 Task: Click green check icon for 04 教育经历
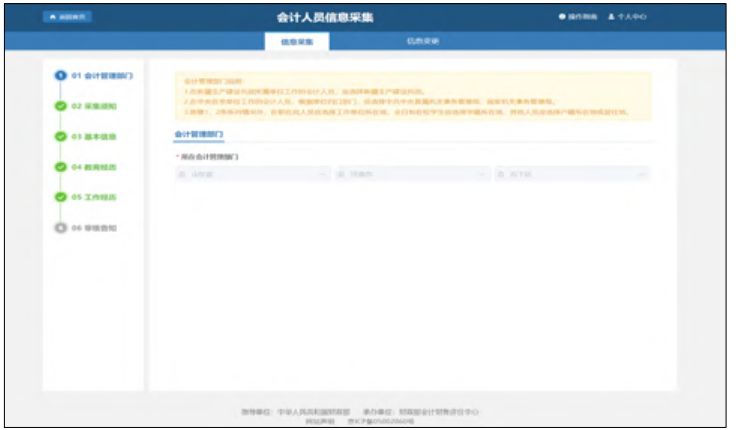[x=60, y=167]
